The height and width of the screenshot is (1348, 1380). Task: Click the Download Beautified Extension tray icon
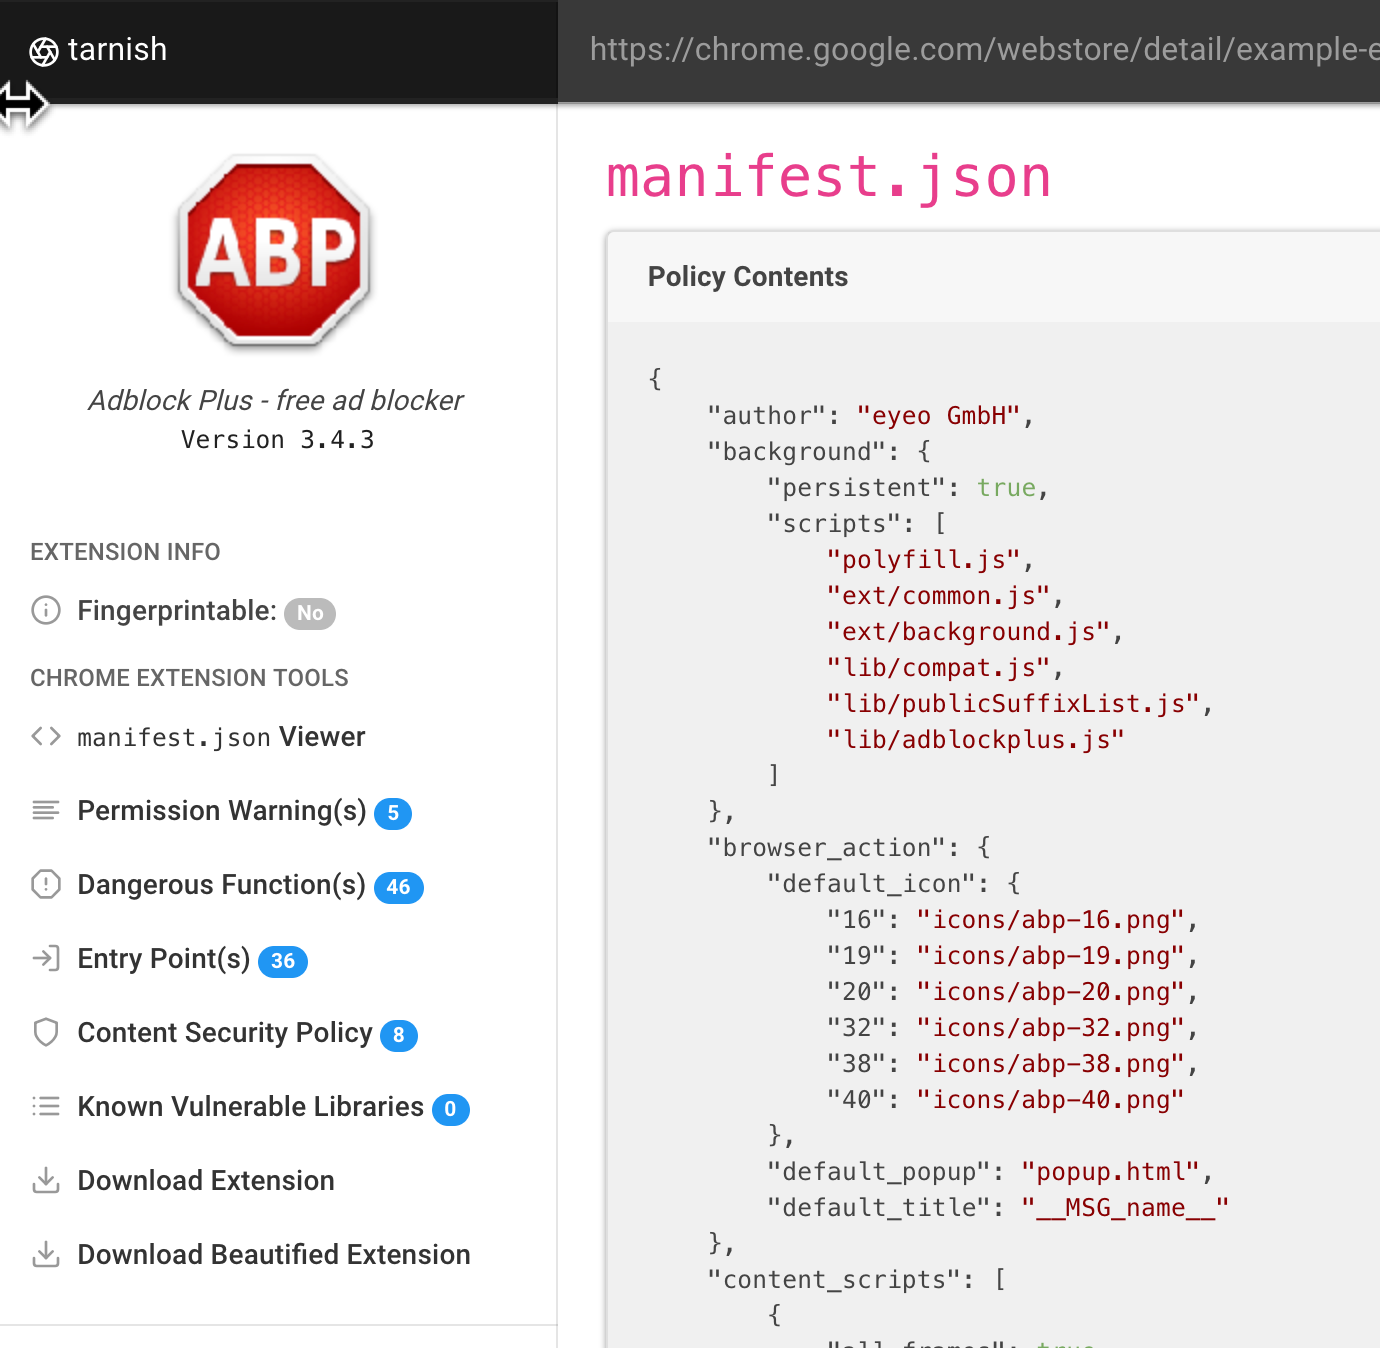tap(46, 1254)
